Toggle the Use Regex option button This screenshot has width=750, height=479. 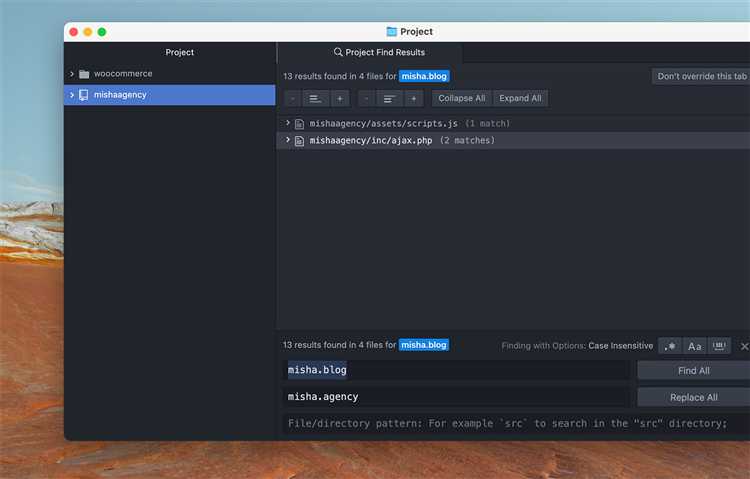(x=670, y=346)
